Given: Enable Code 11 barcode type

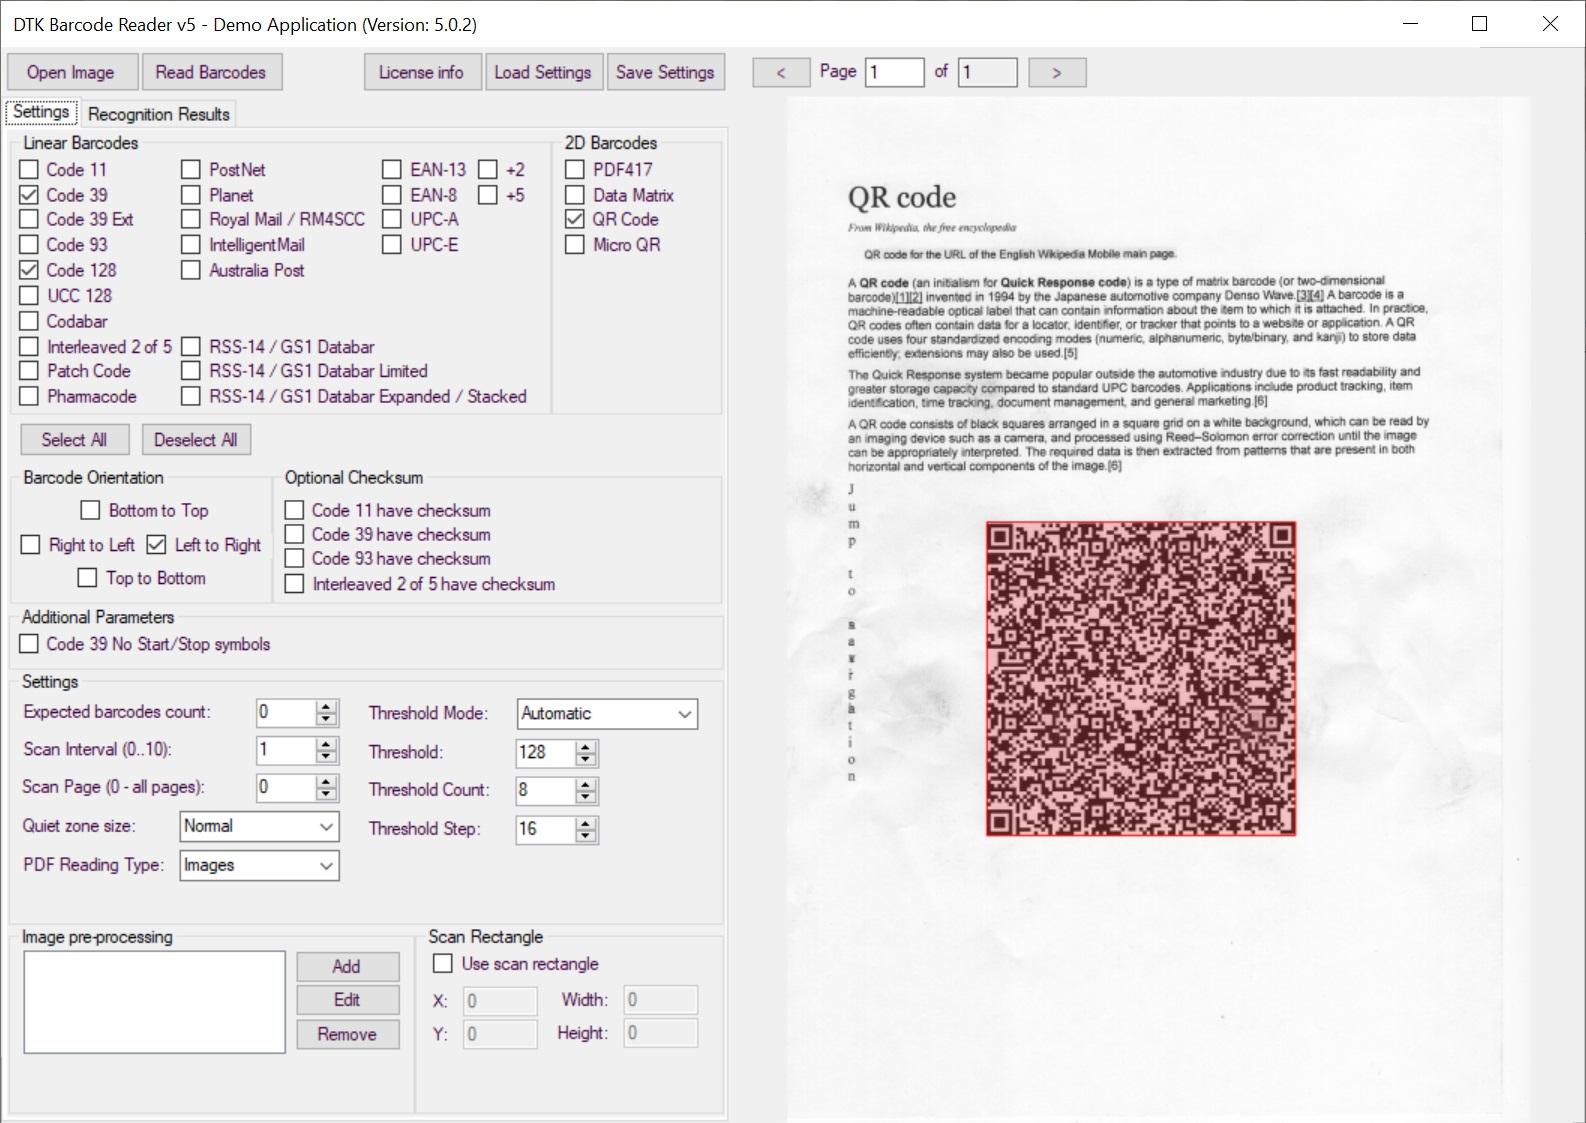Looking at the screenshot, I should coord(29,169).
